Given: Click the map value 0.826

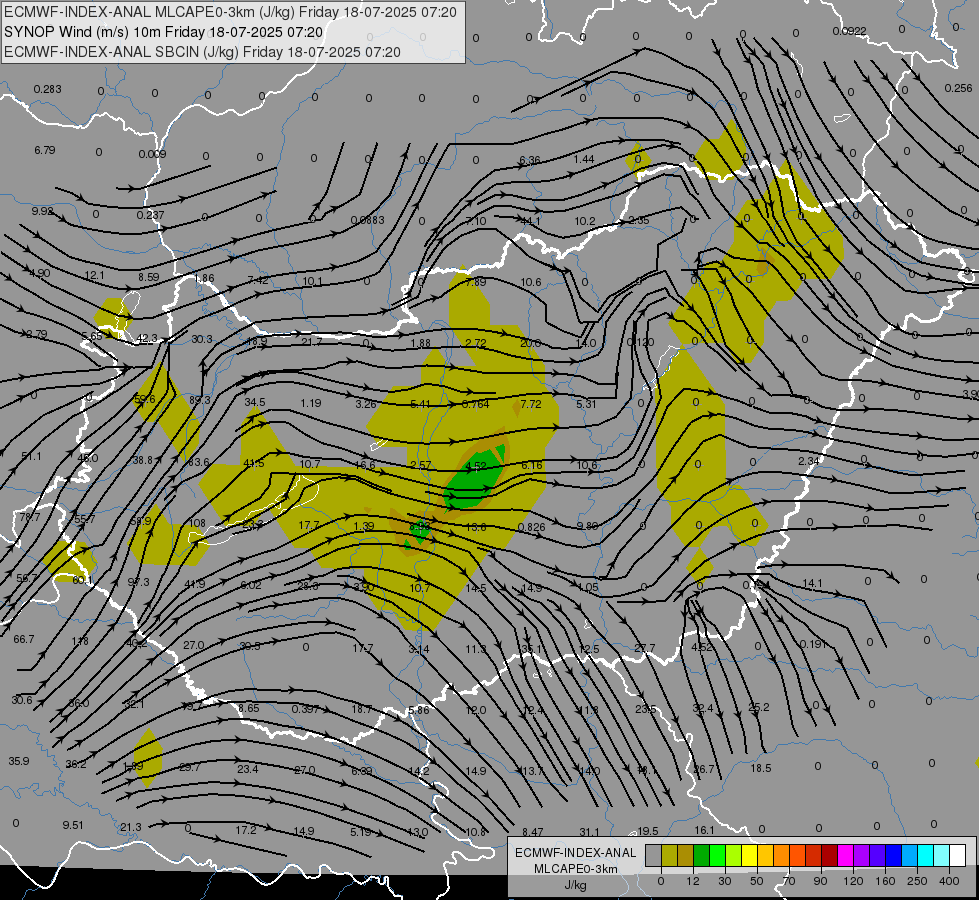Looking at the screenshot, I should click(x=531, y=527).
